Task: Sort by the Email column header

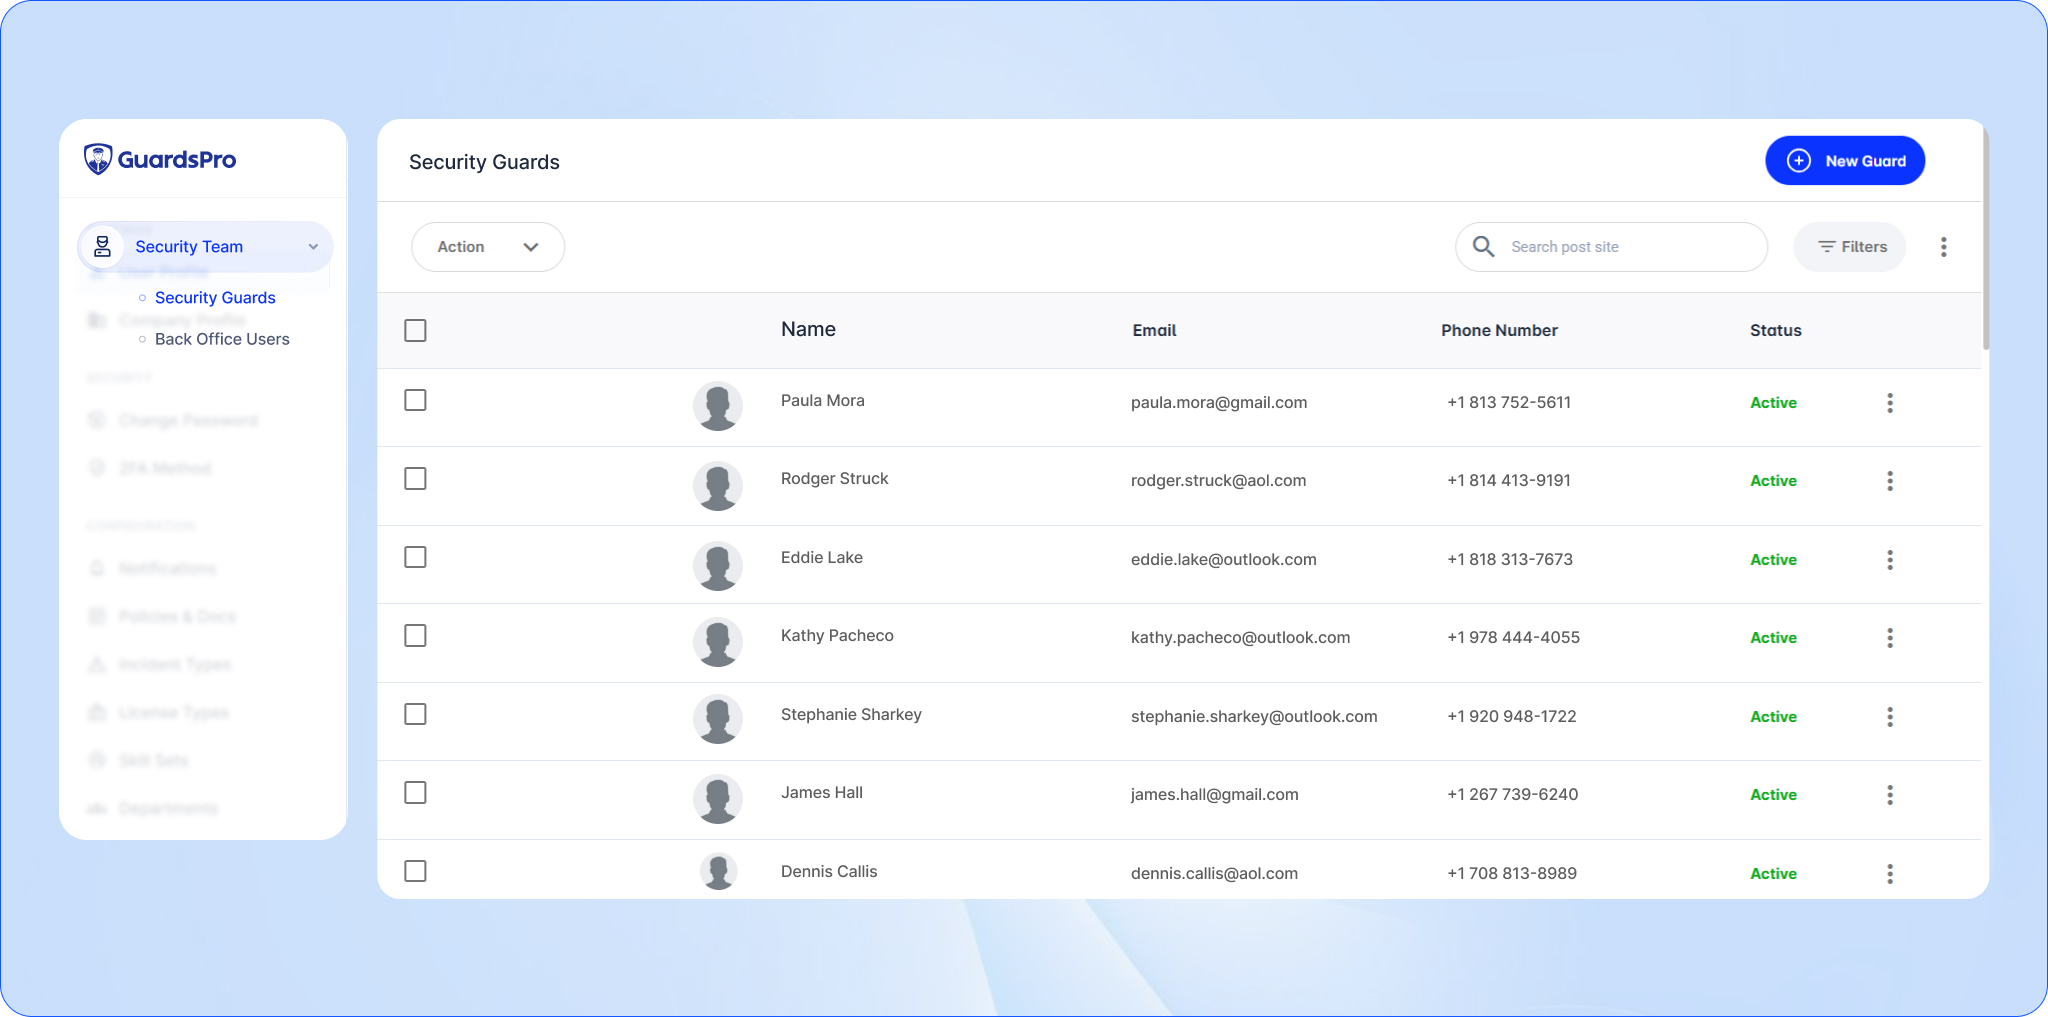Action: (x=1154, y=330)
